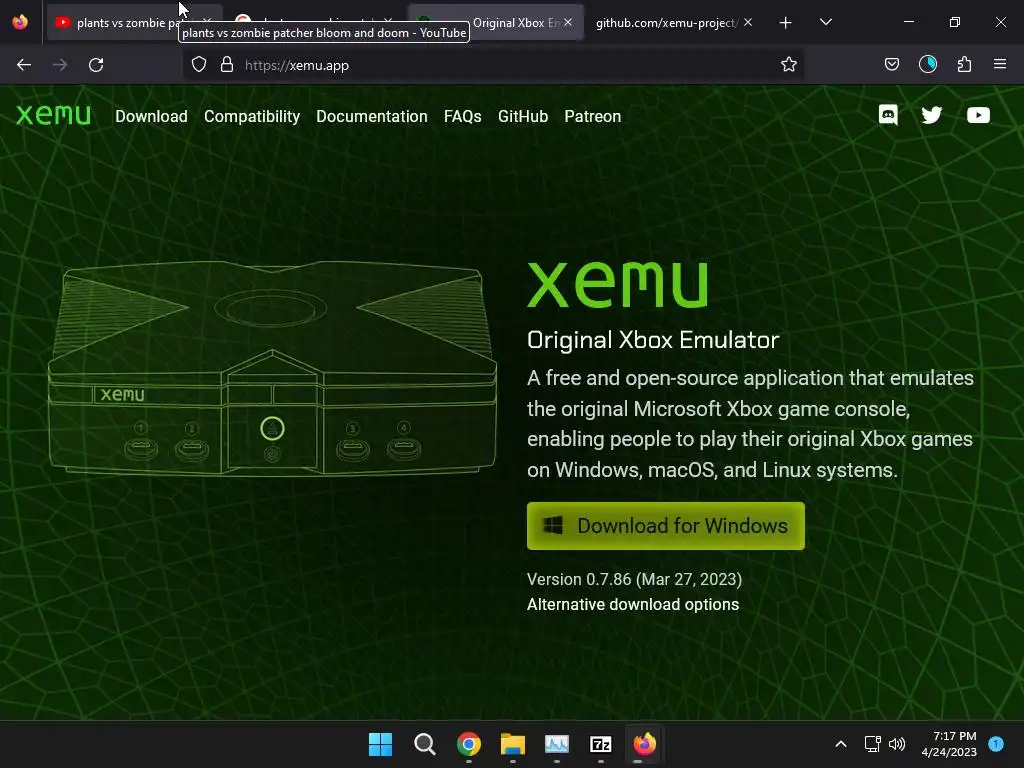Open the Firefox extensions puzzle icon

(964, 65)
